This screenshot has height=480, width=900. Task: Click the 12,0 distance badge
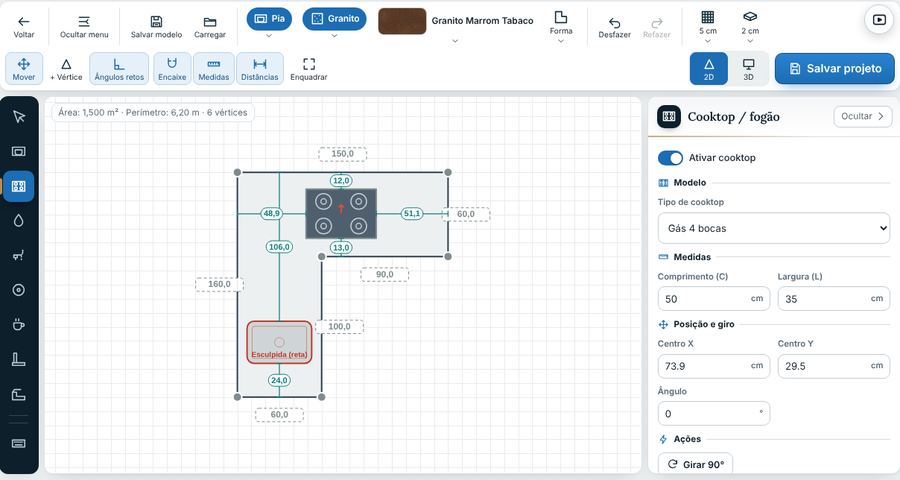coord(341,180)
